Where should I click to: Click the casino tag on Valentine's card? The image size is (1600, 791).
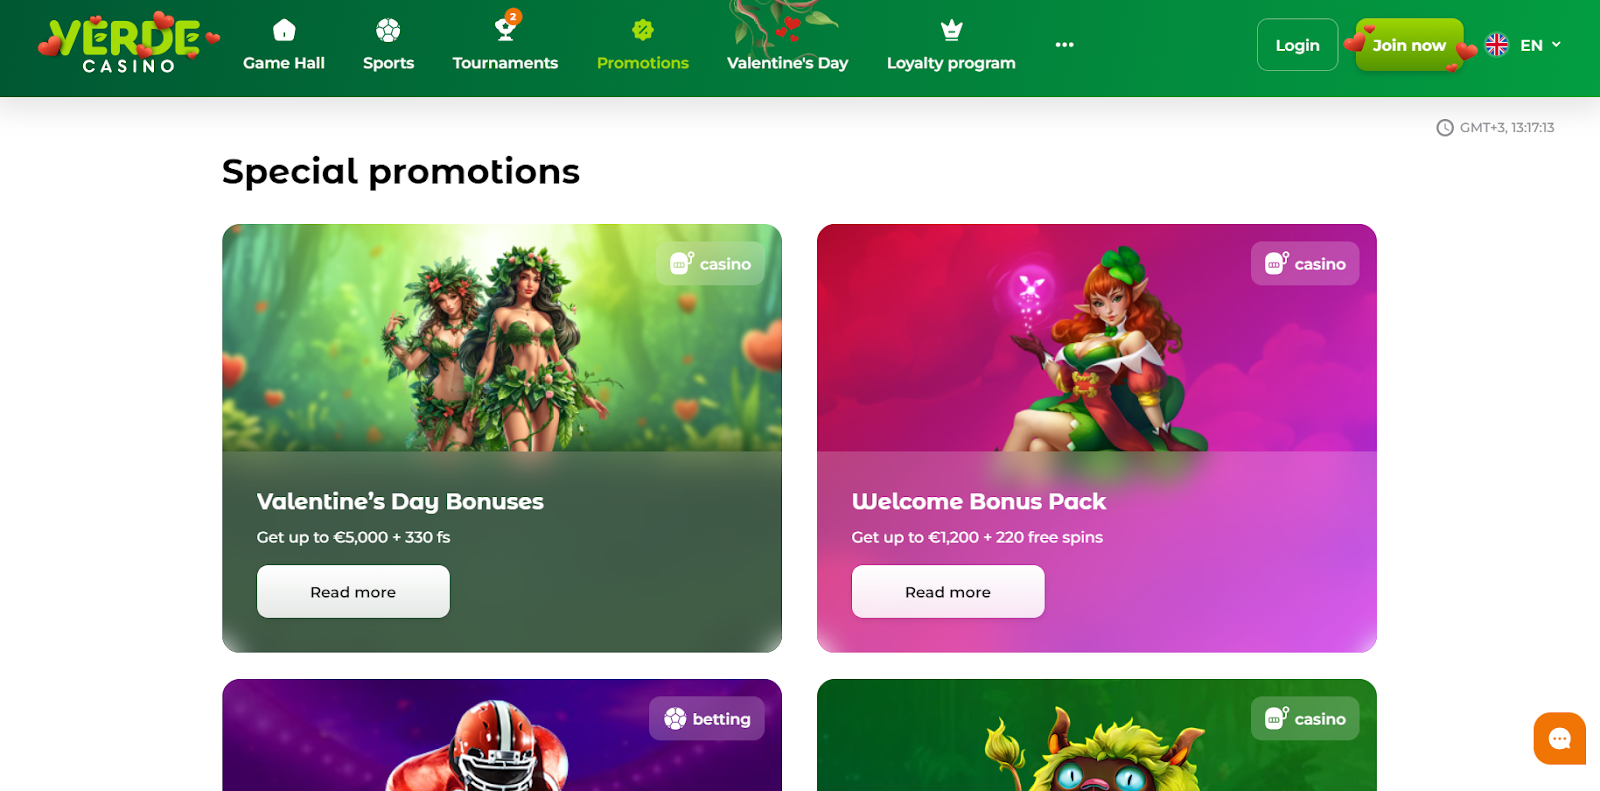710,264
